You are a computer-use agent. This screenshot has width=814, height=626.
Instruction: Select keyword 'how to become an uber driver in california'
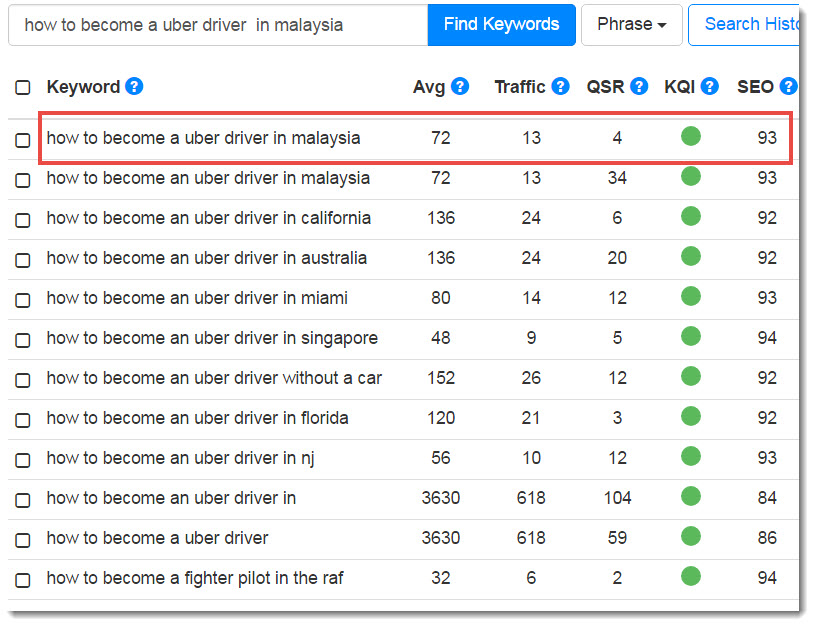tap(209, 218)
